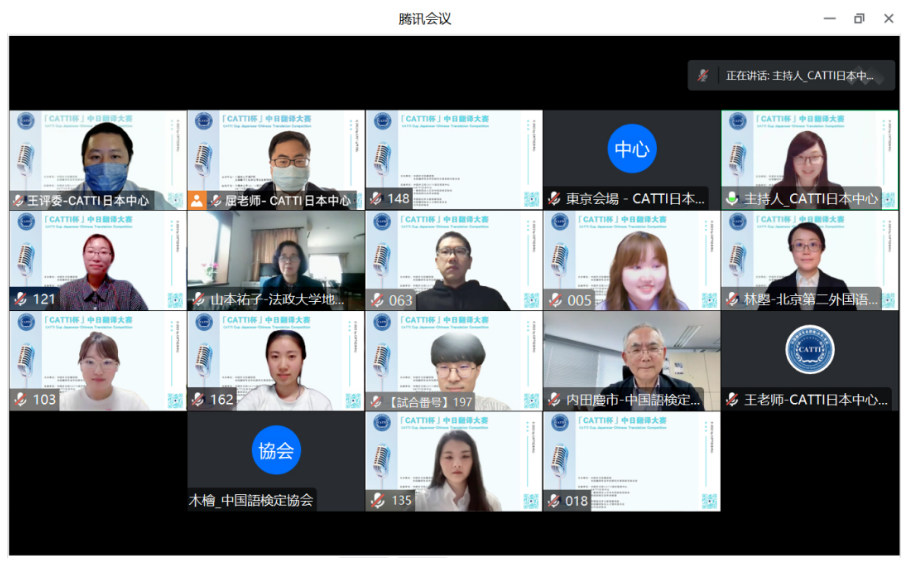Click the number label 121

44,299
